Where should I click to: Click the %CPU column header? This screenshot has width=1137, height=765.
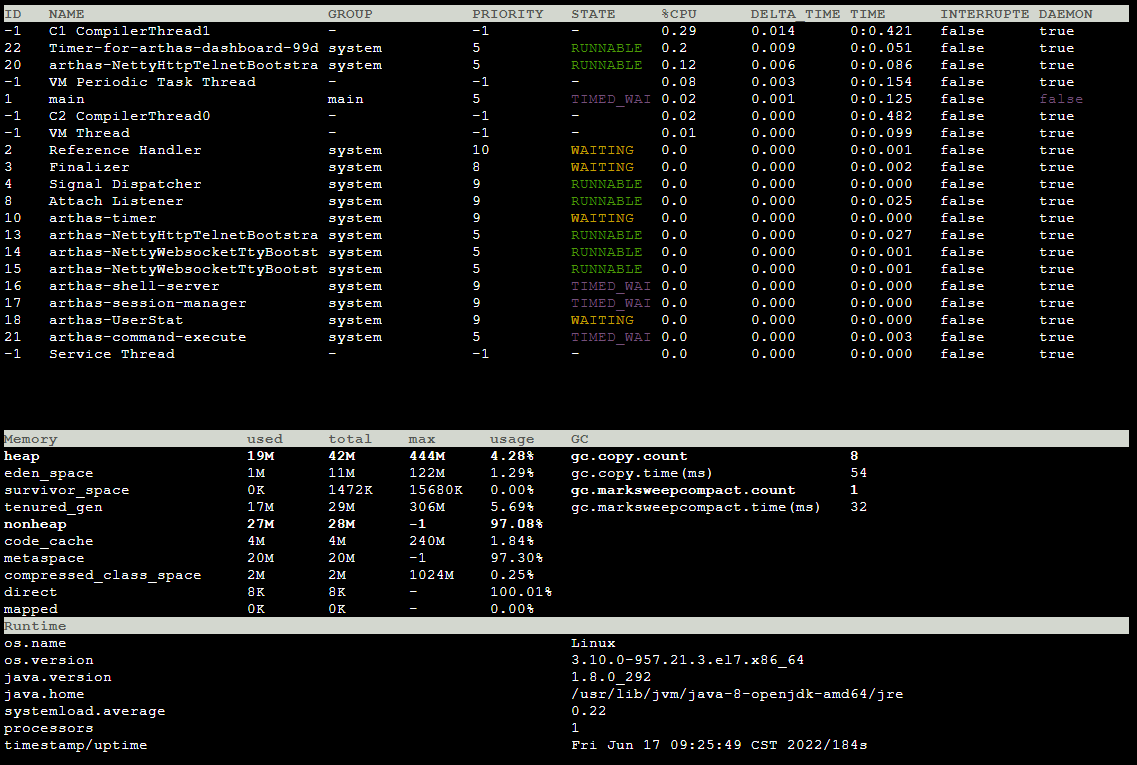click(679, 14)
